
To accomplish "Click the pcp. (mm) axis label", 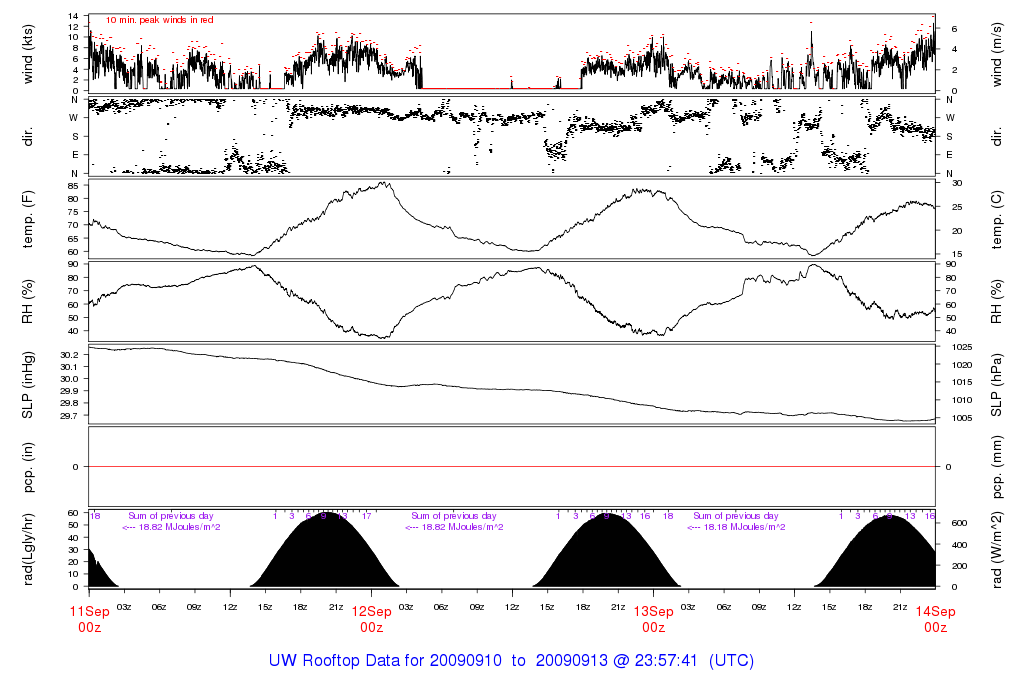I will 997,467.
